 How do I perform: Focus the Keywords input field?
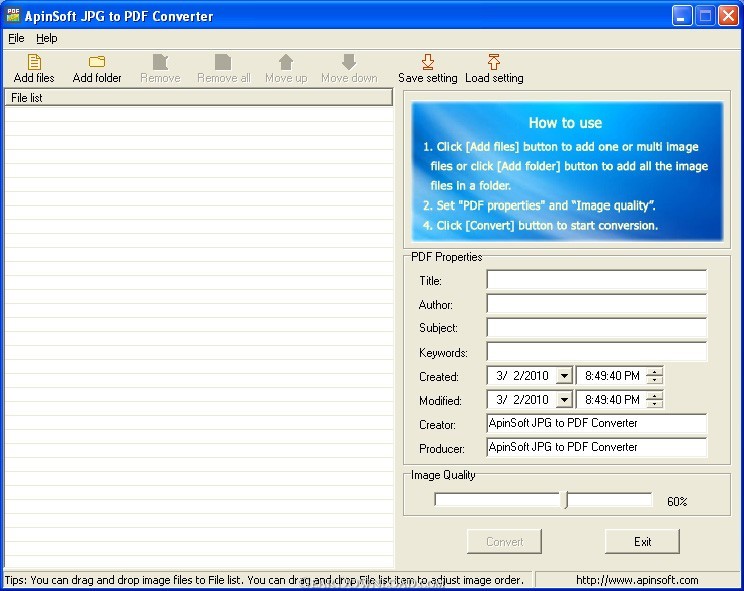596,351
